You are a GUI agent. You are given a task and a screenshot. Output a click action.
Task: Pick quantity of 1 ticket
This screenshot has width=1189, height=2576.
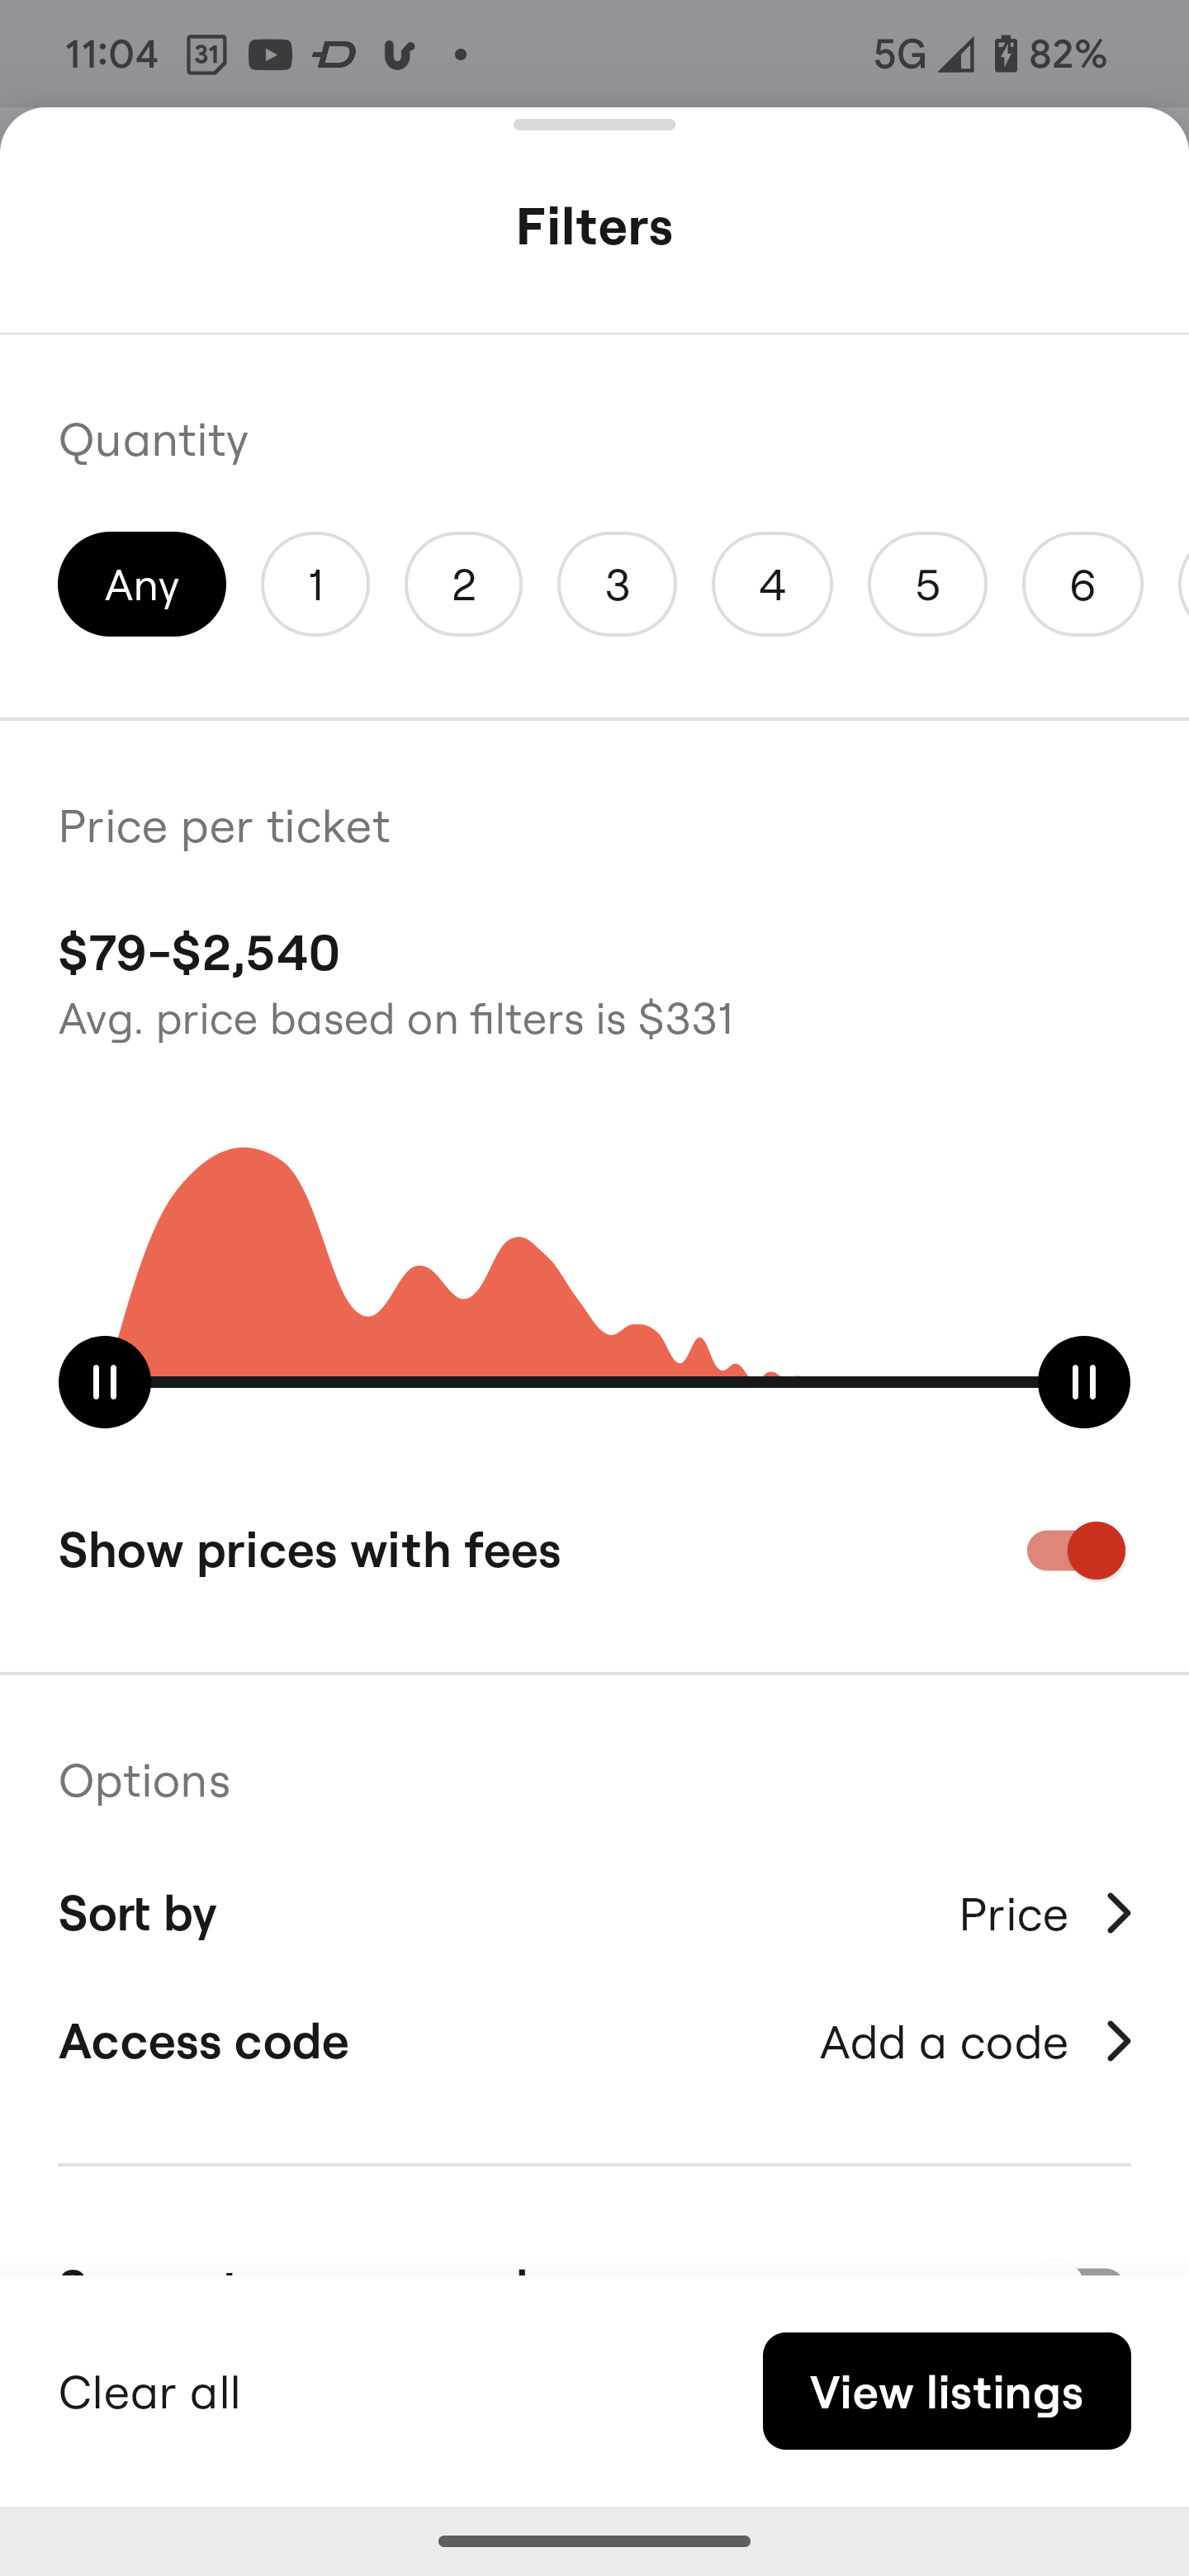[315, 584]
